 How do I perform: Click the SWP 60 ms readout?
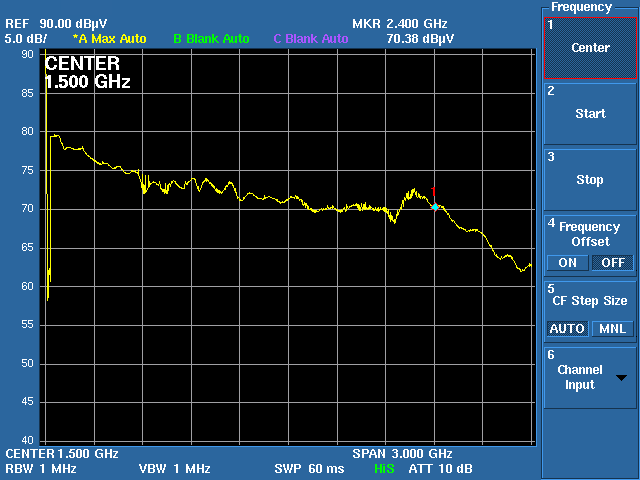(309, 469)
